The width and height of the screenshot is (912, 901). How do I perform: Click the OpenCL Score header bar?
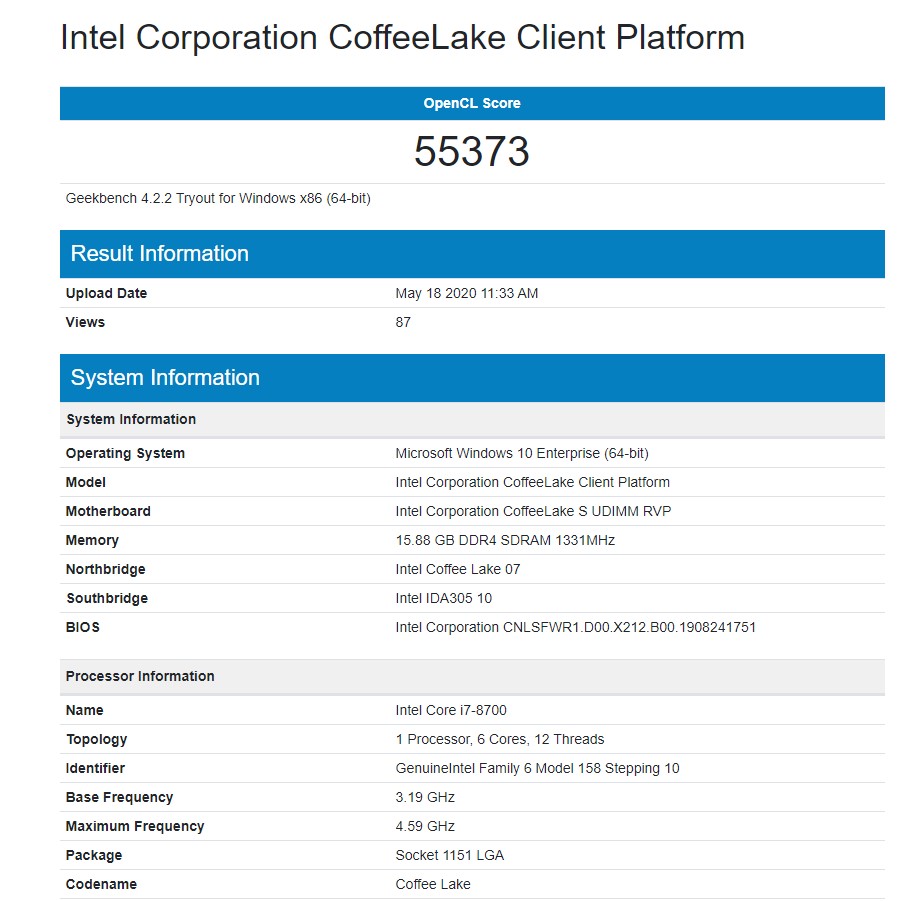472,103
